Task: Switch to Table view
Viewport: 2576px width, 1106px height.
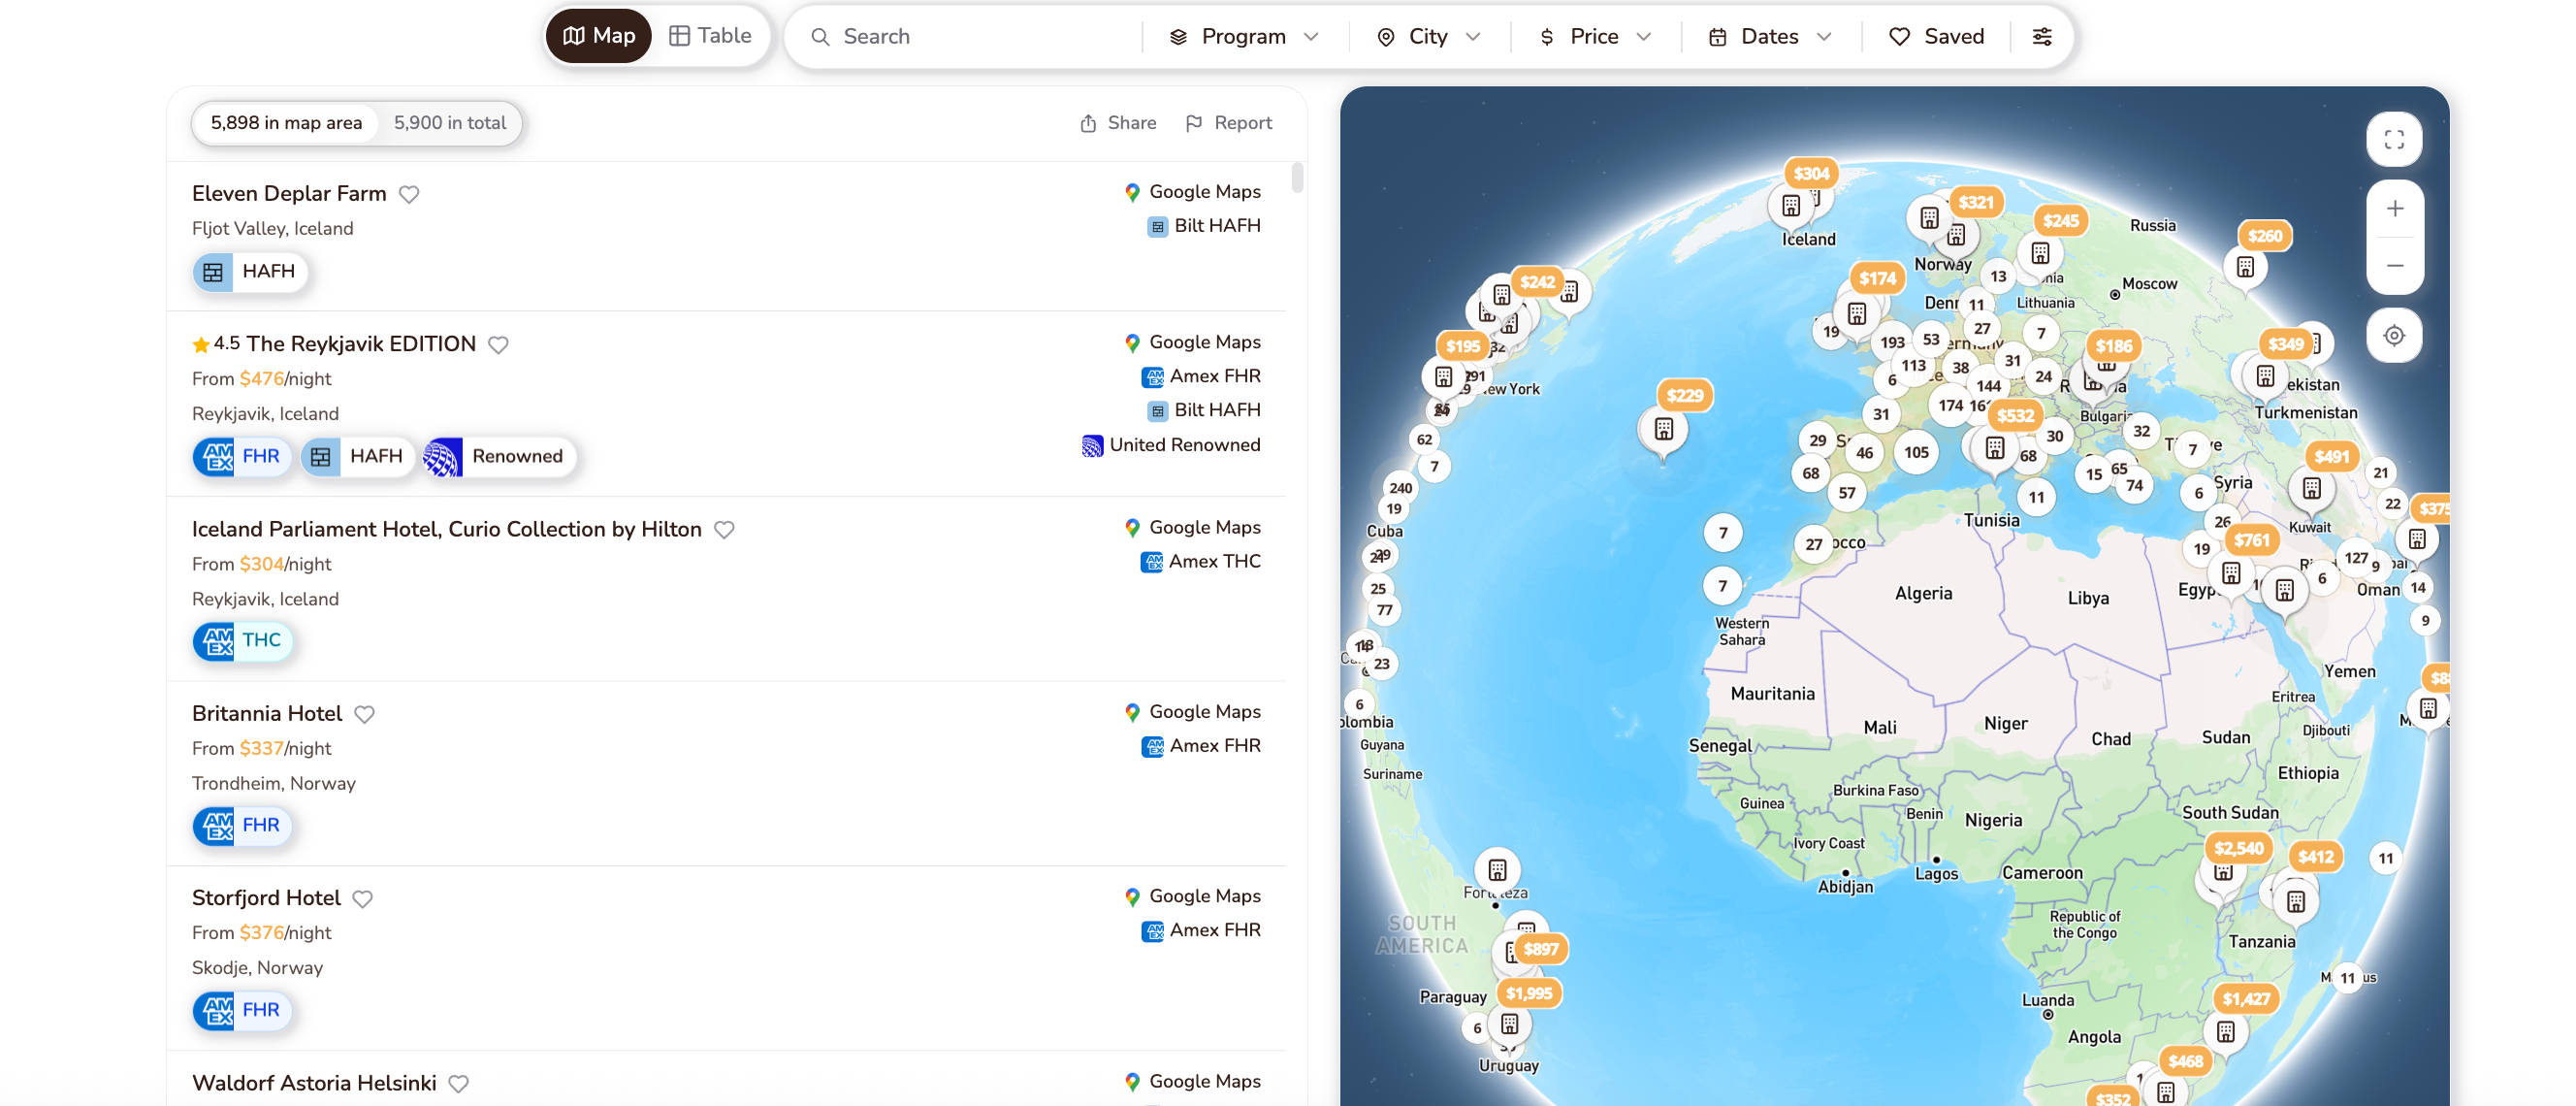Action: point(710,36)
